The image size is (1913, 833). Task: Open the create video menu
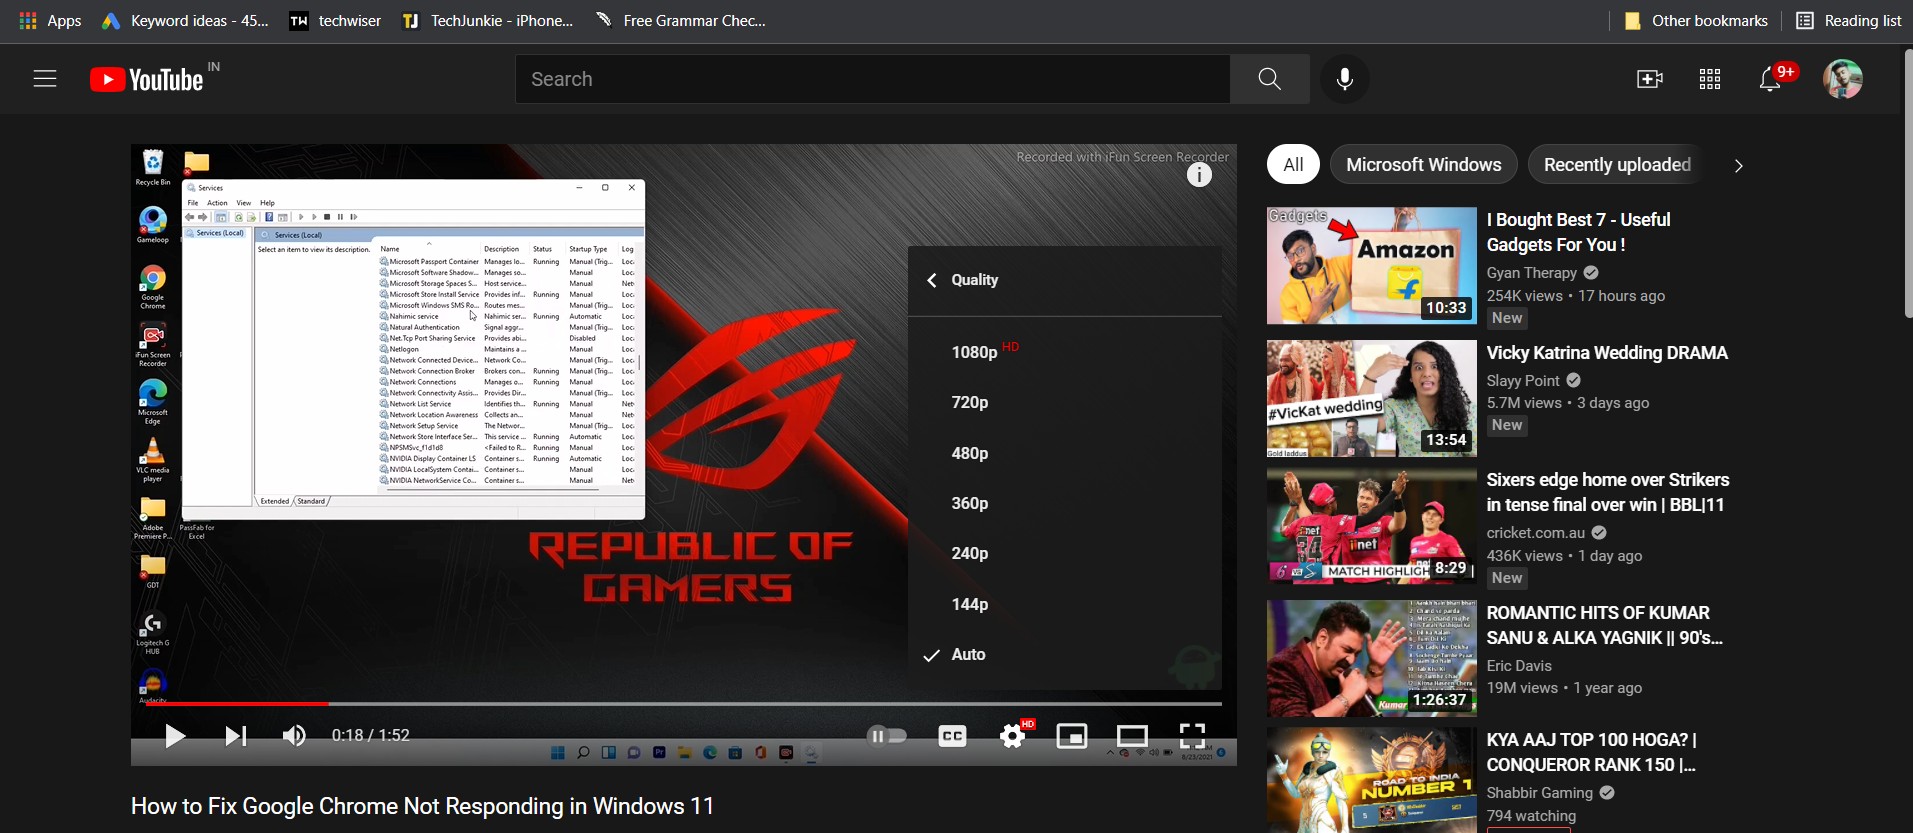(1650, 79)
